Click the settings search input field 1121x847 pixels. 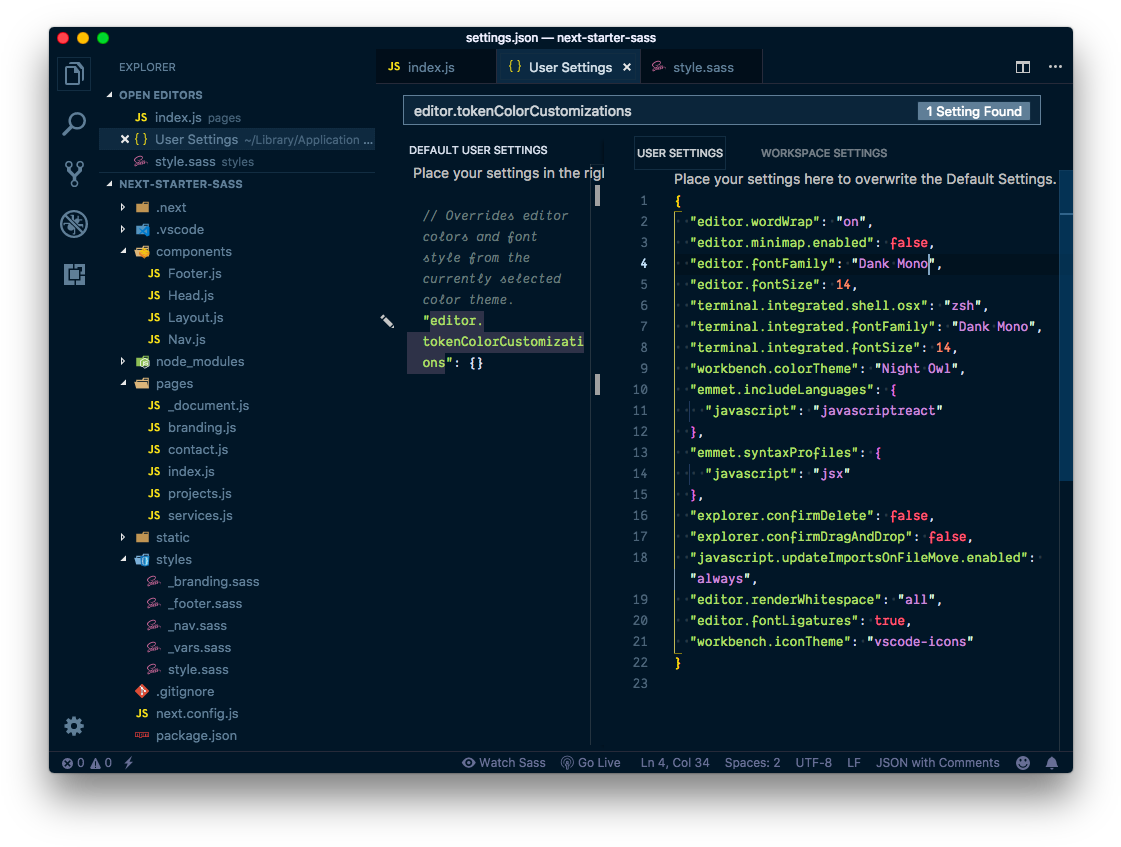(x=650, y=111)
